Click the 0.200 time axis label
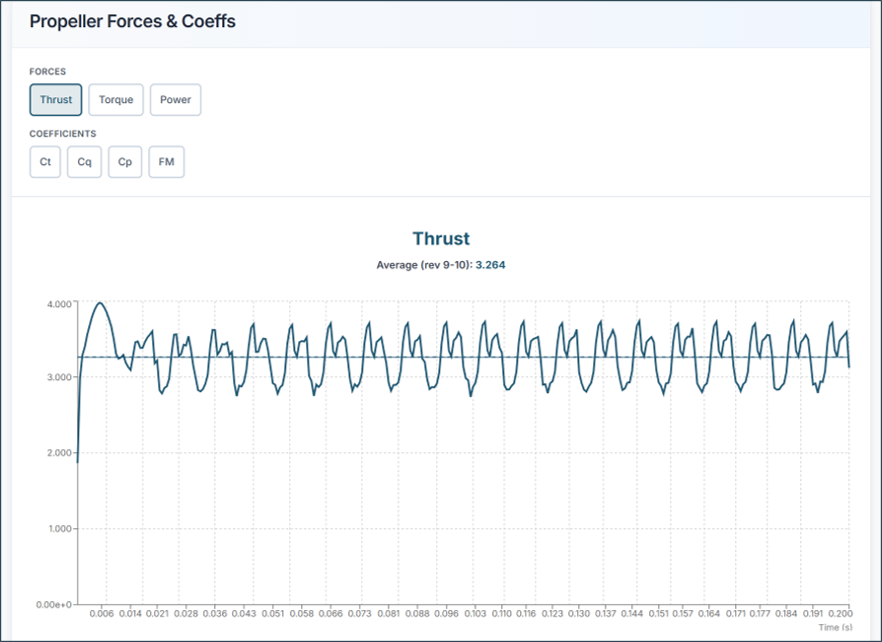Image resolution: width=882 pixels, height=642 pixels. point(839,612)
